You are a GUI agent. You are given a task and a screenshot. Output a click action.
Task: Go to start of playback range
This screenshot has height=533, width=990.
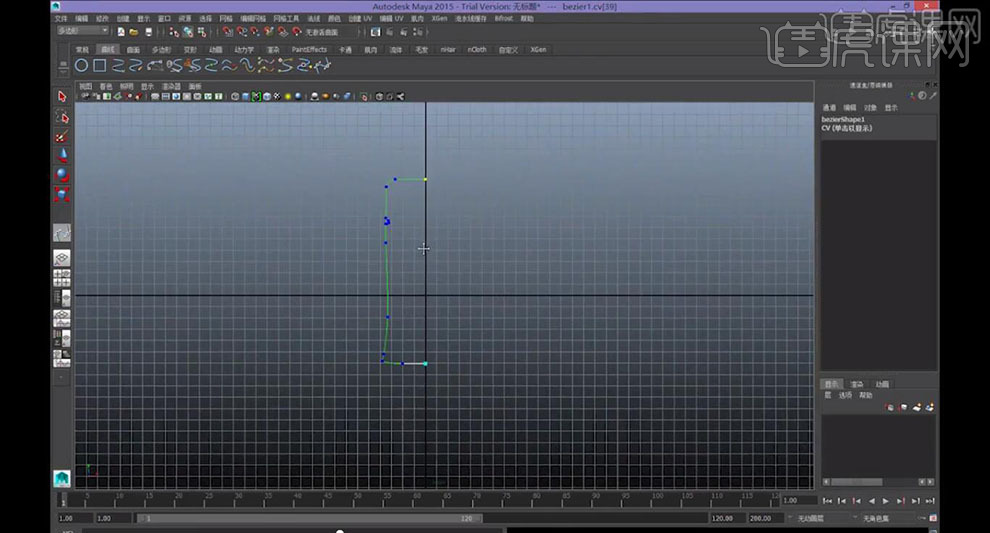click(827, 501)
